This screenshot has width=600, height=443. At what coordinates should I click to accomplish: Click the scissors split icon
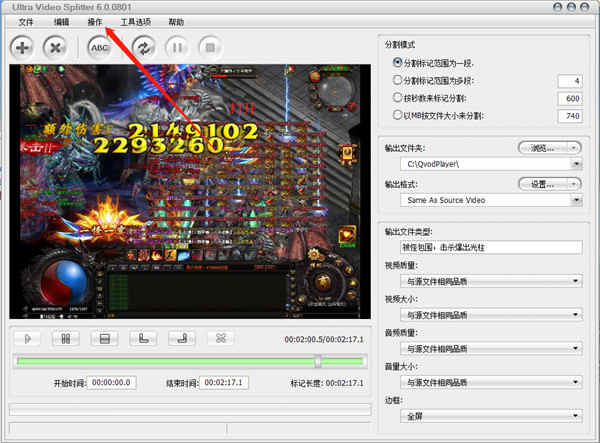(x=221, y=339)
